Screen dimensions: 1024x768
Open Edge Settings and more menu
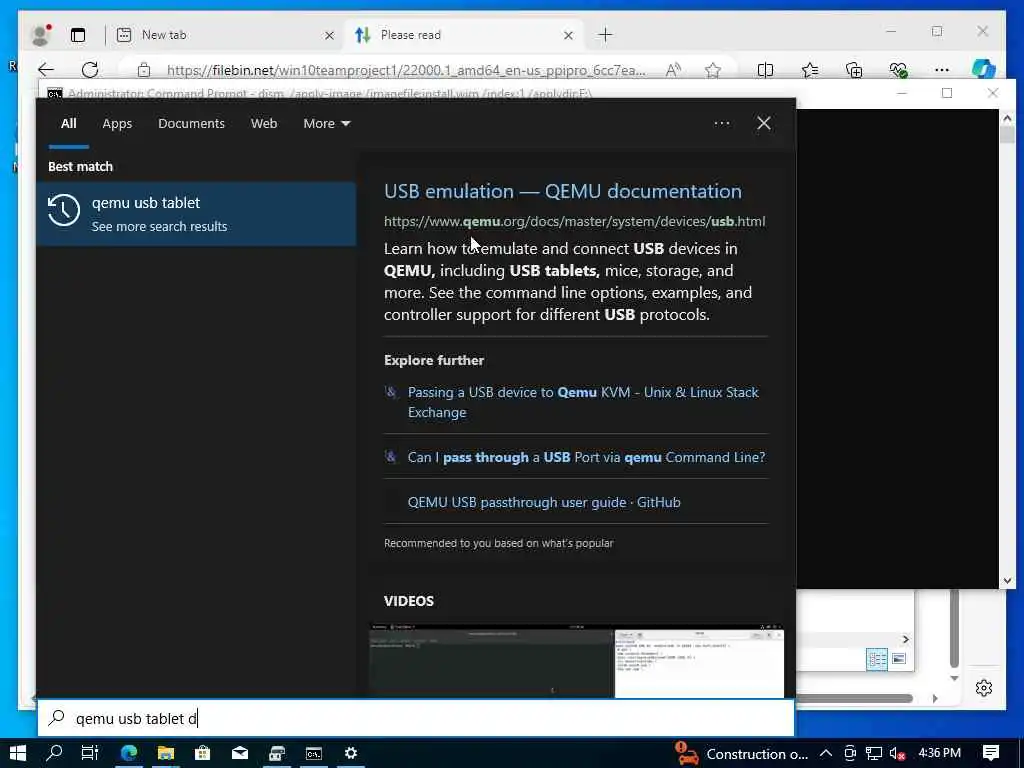click(x=941, y=70)
